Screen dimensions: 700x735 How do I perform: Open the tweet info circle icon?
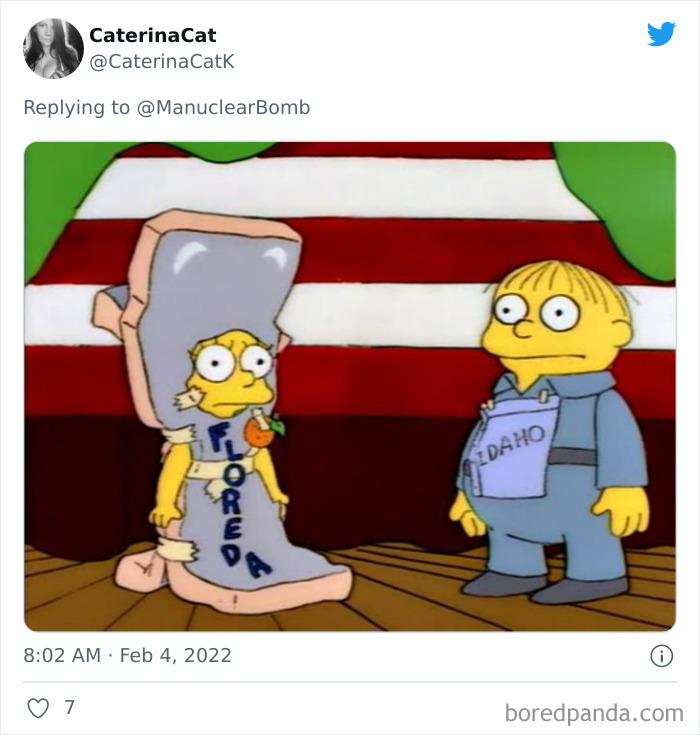[x=661, y=655]
